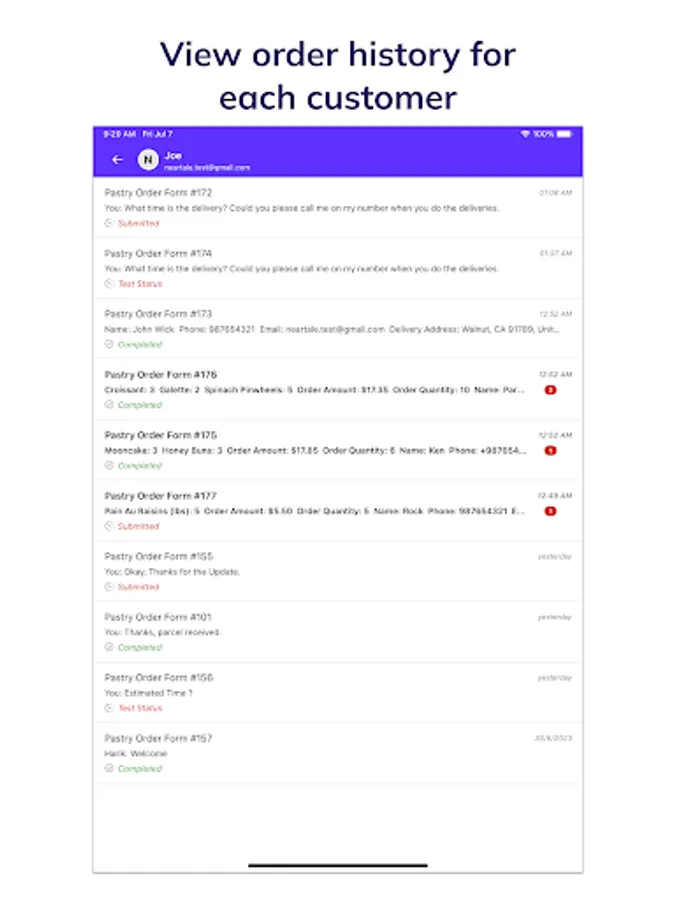This screenshot has height=900, width=675.
Task: Tap the Test Status icon on order #174
Action: (x=109, y=284)
